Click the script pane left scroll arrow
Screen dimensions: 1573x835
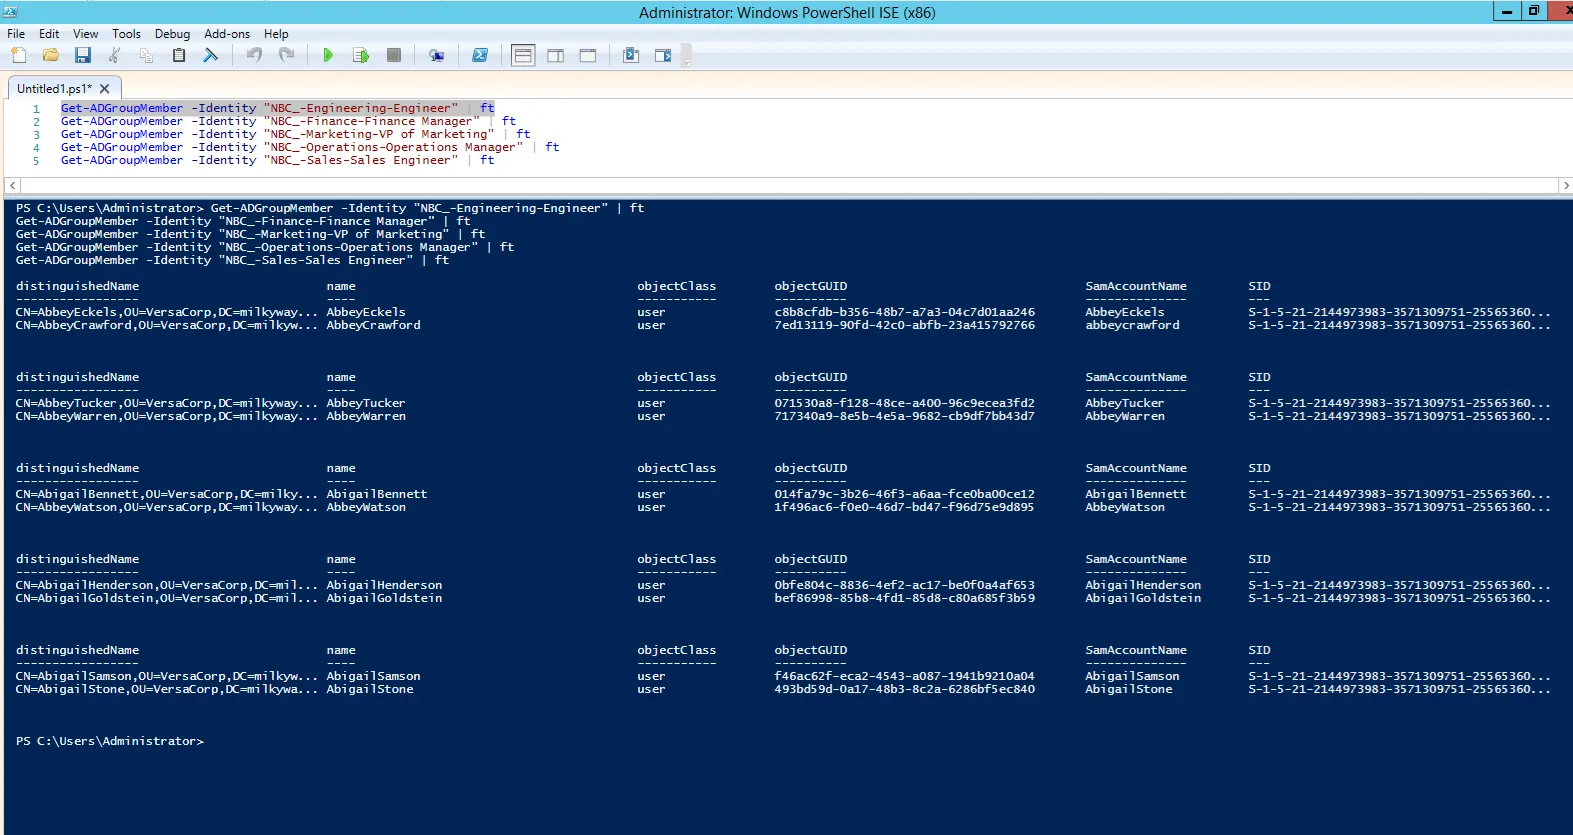coord(12,185)
